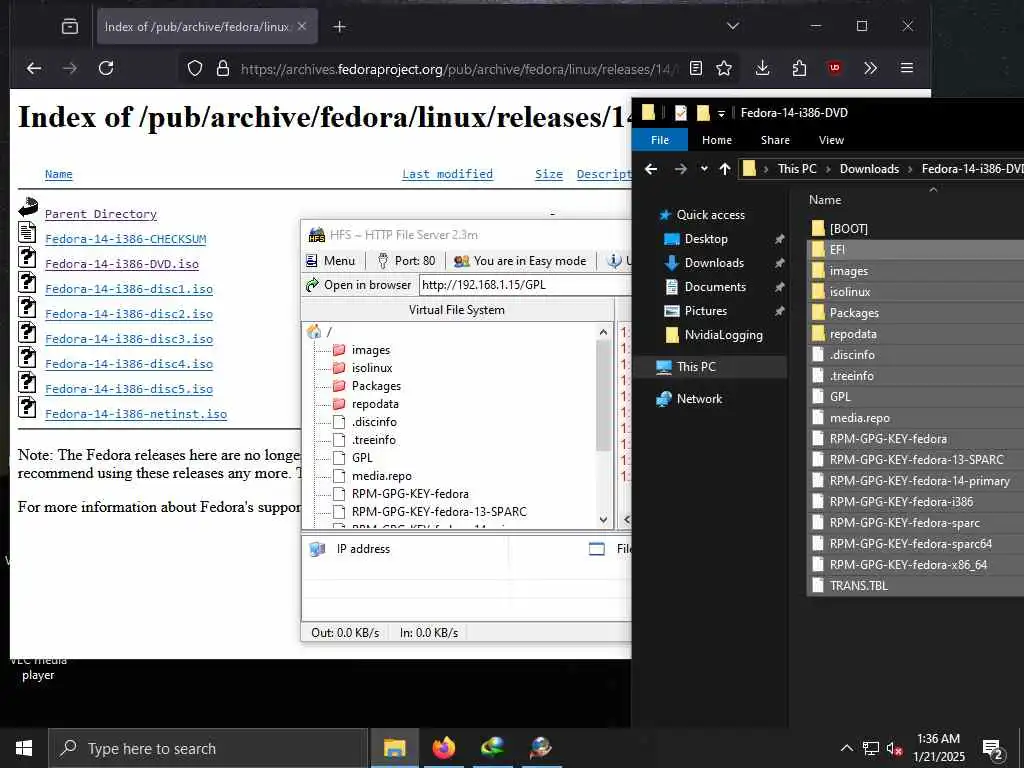
Task: Open Explorer View ribbon tab
Action: pos(831,140)
